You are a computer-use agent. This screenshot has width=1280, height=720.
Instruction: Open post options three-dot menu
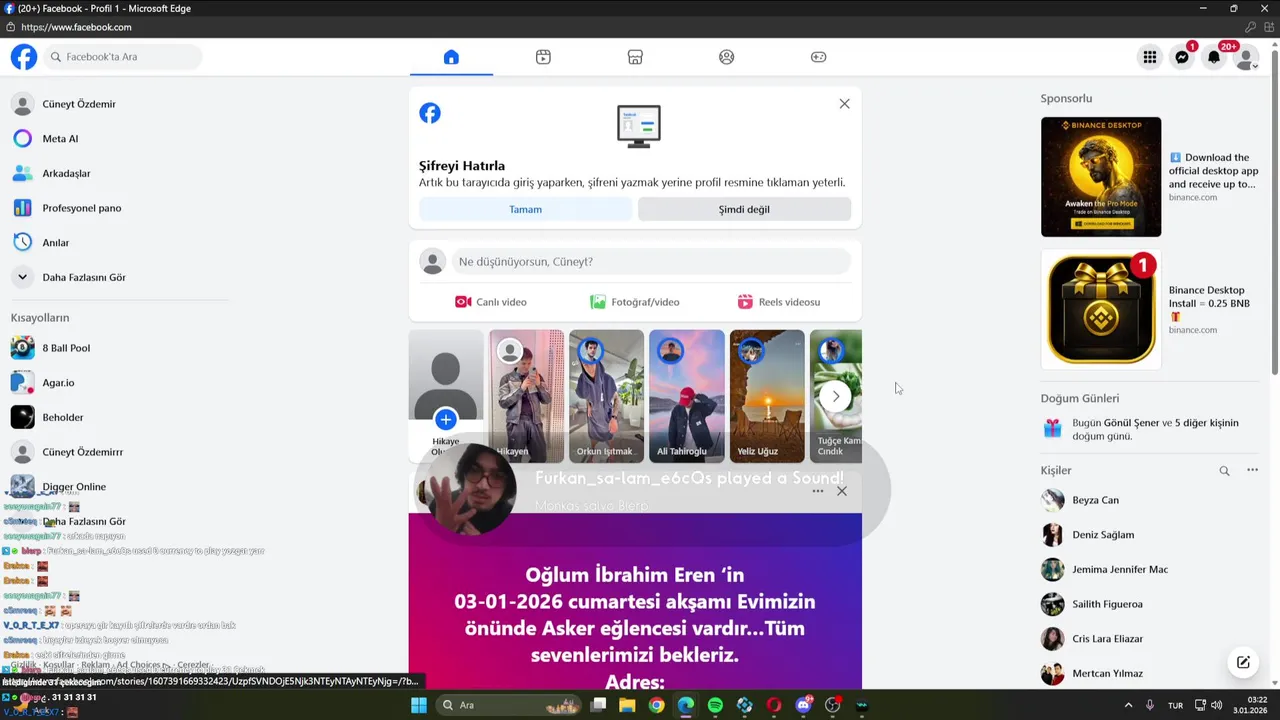point(818,491)
